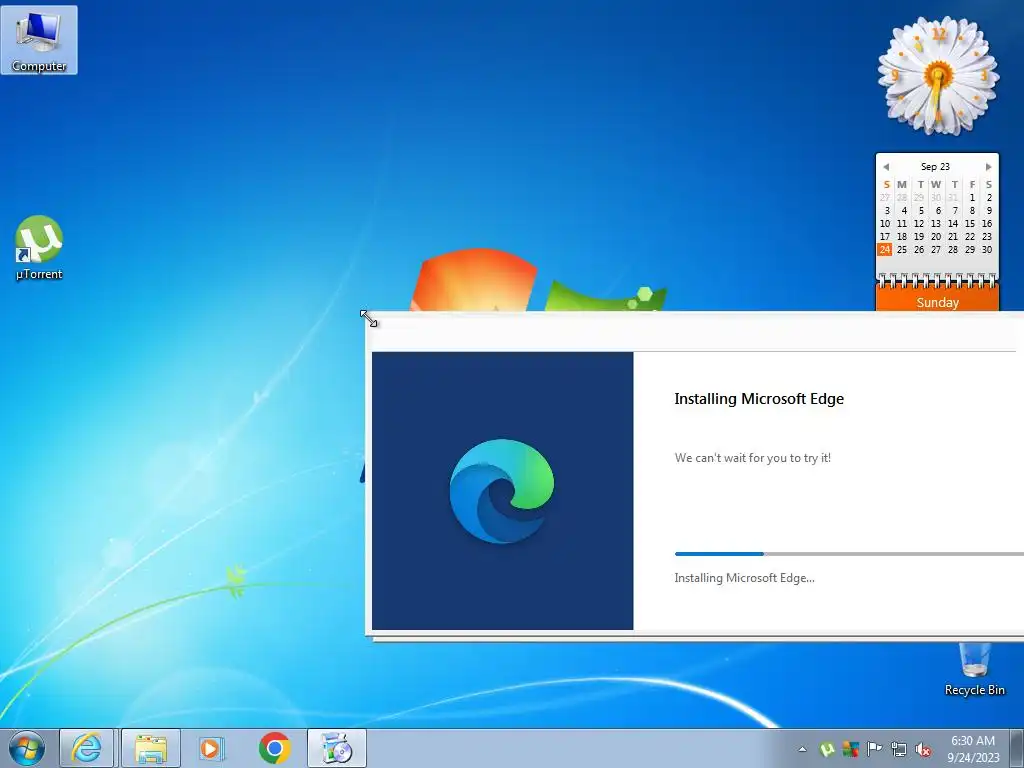Click the Edge installer title bar
This screenshot has height=768, width=1024.
click(695, 332)
